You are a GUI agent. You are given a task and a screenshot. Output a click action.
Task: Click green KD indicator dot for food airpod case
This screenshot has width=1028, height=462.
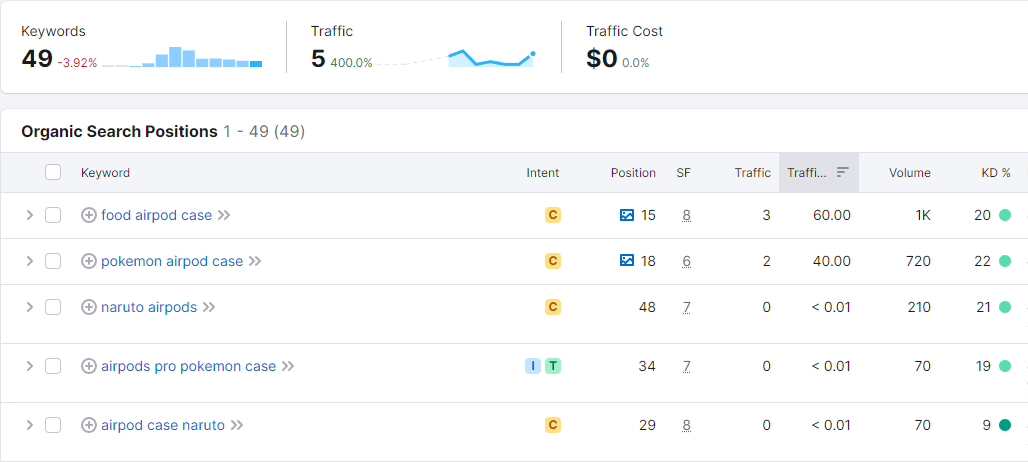click(1004, 215)
